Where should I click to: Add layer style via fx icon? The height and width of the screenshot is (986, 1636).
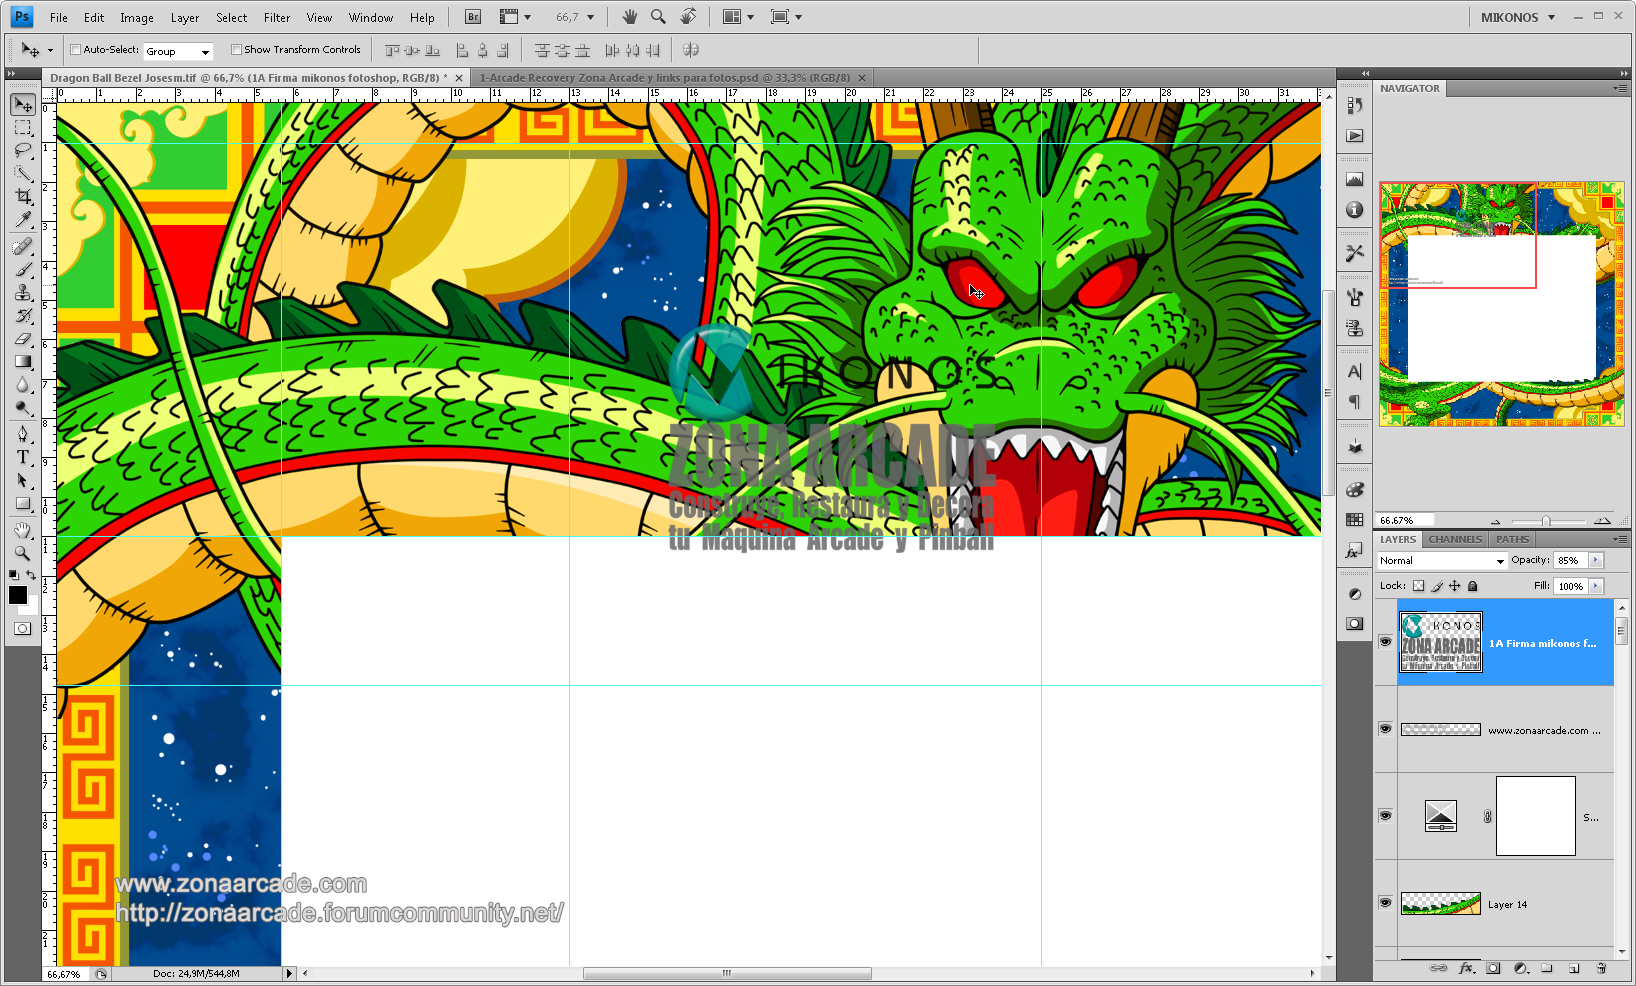[x=1467, y=968]
